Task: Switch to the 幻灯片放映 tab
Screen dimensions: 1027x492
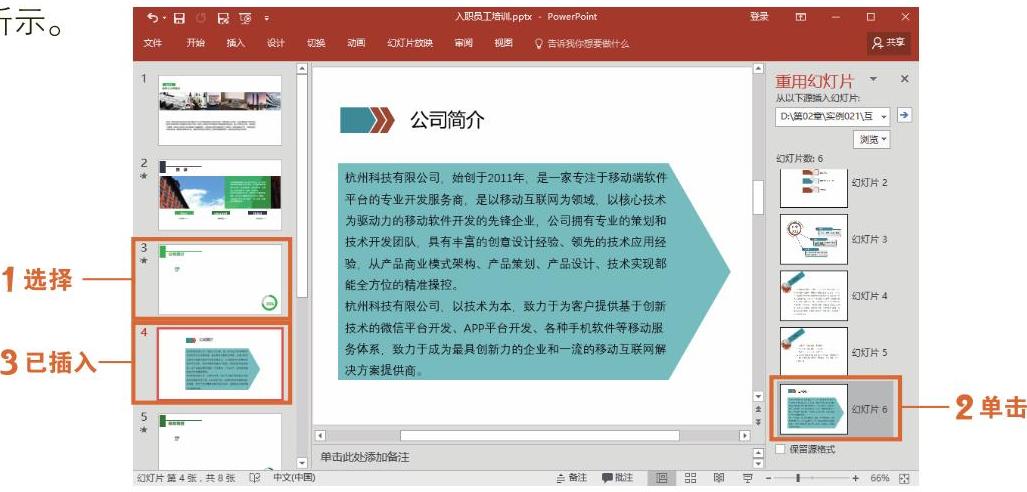Action: tap(410, 43)
